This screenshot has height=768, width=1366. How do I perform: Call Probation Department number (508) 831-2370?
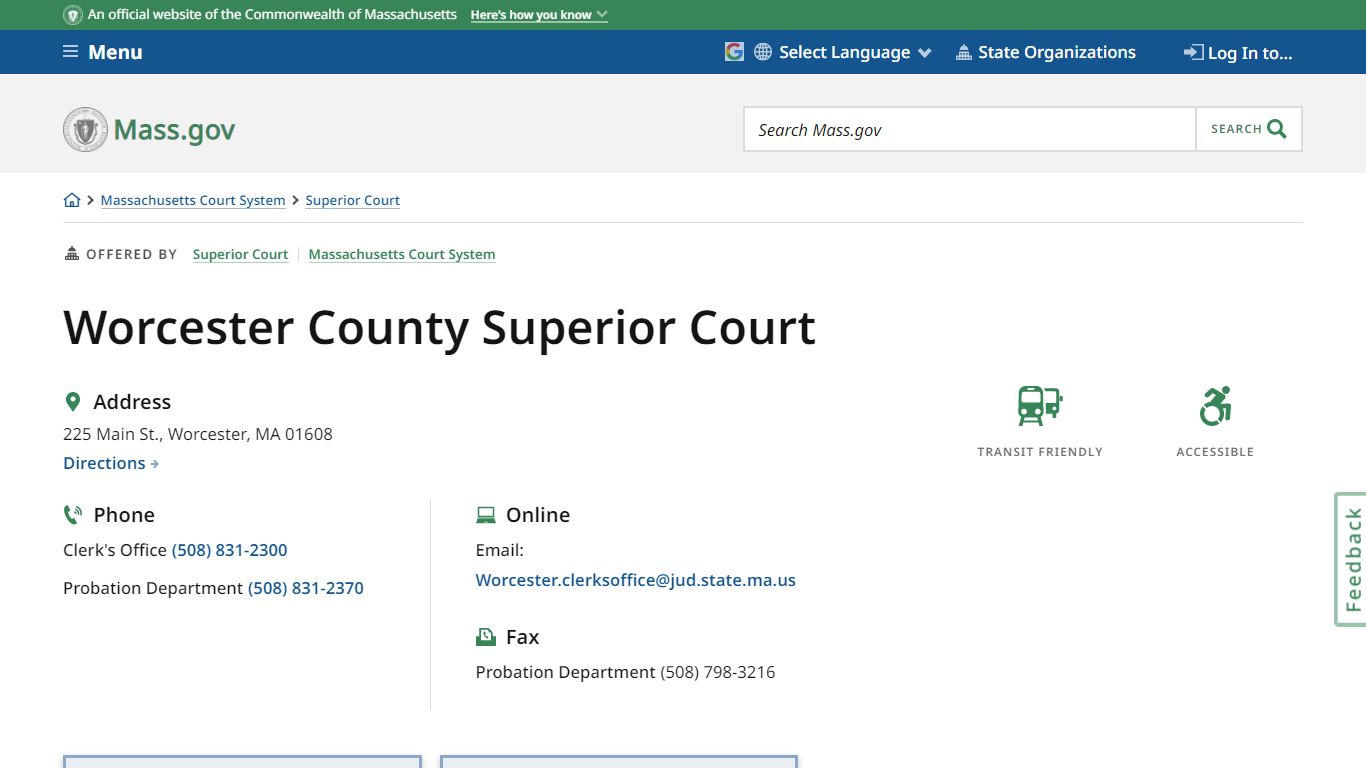coord(306,588)
